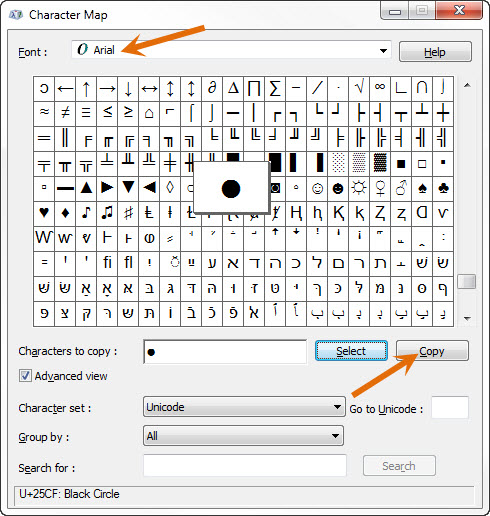Image resolution: width=490 pixels, height=516 pixels.
Task: Select the black down-pointing triangle
Action: 128,189
